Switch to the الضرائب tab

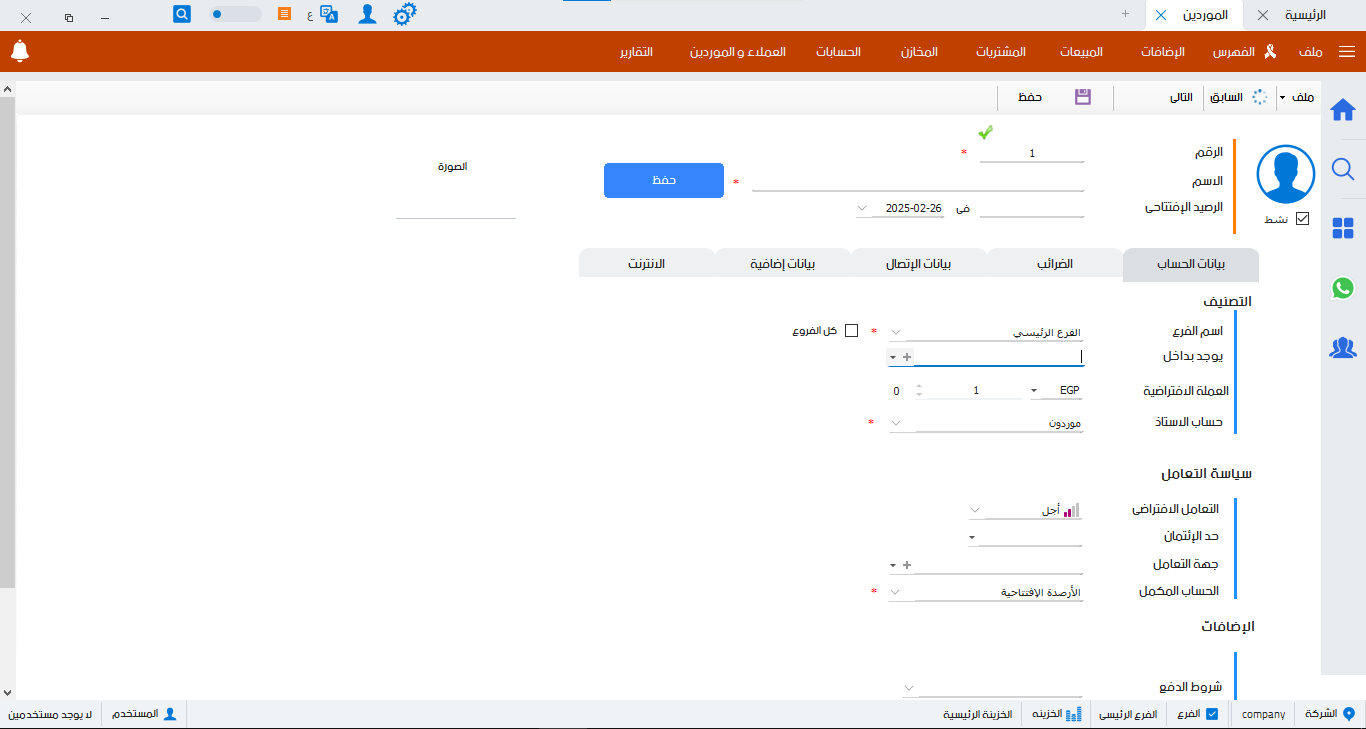[x=1054, y=264]
